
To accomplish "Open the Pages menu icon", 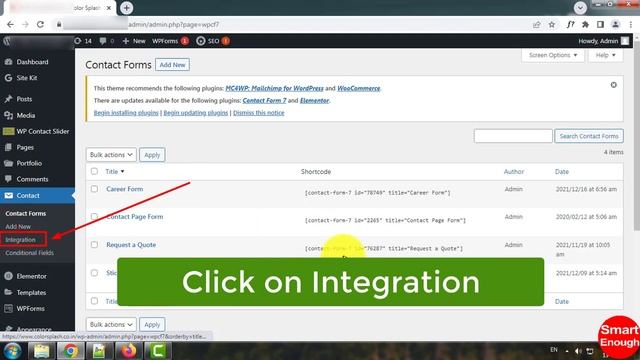I will [8, 147].
